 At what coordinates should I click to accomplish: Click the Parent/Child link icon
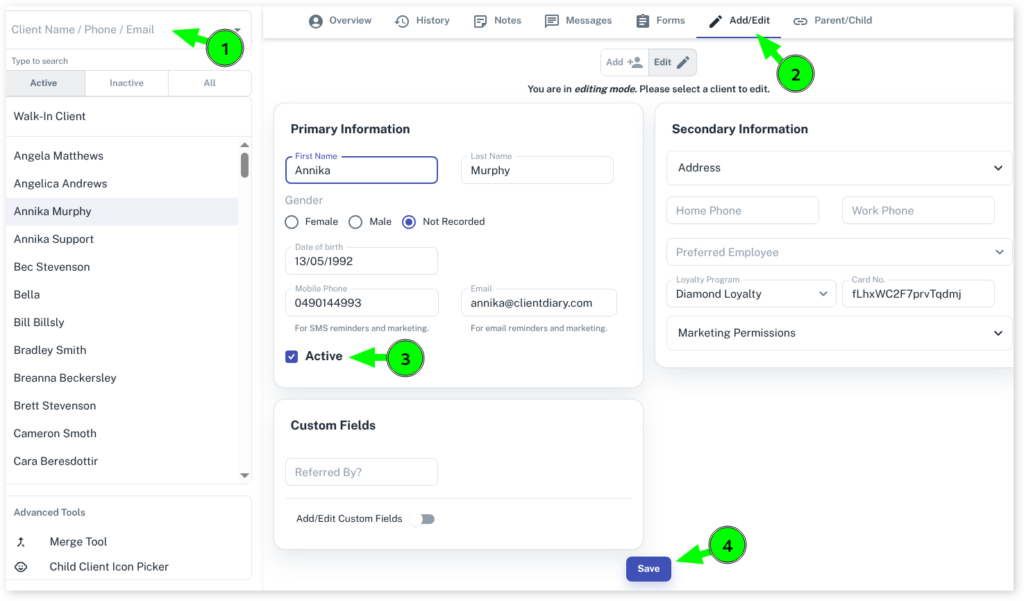[800, 21]
